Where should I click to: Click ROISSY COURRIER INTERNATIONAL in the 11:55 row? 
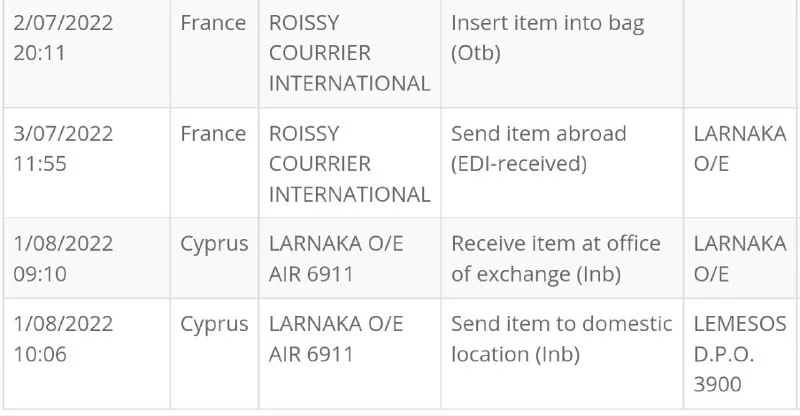(350, 164)
